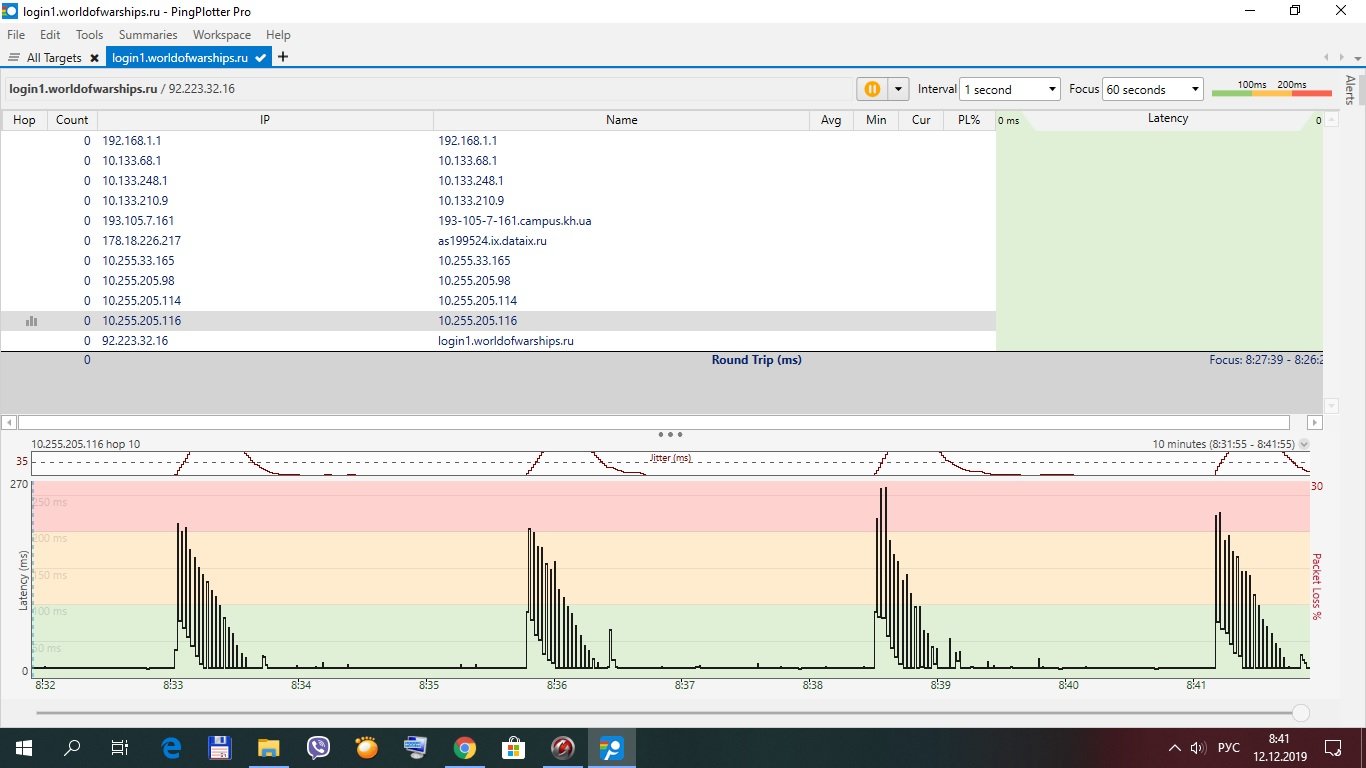Viewport: 1366px width, 768px height.
Task: Open dropdown arrow next to pause button
Action: (898, 89)
